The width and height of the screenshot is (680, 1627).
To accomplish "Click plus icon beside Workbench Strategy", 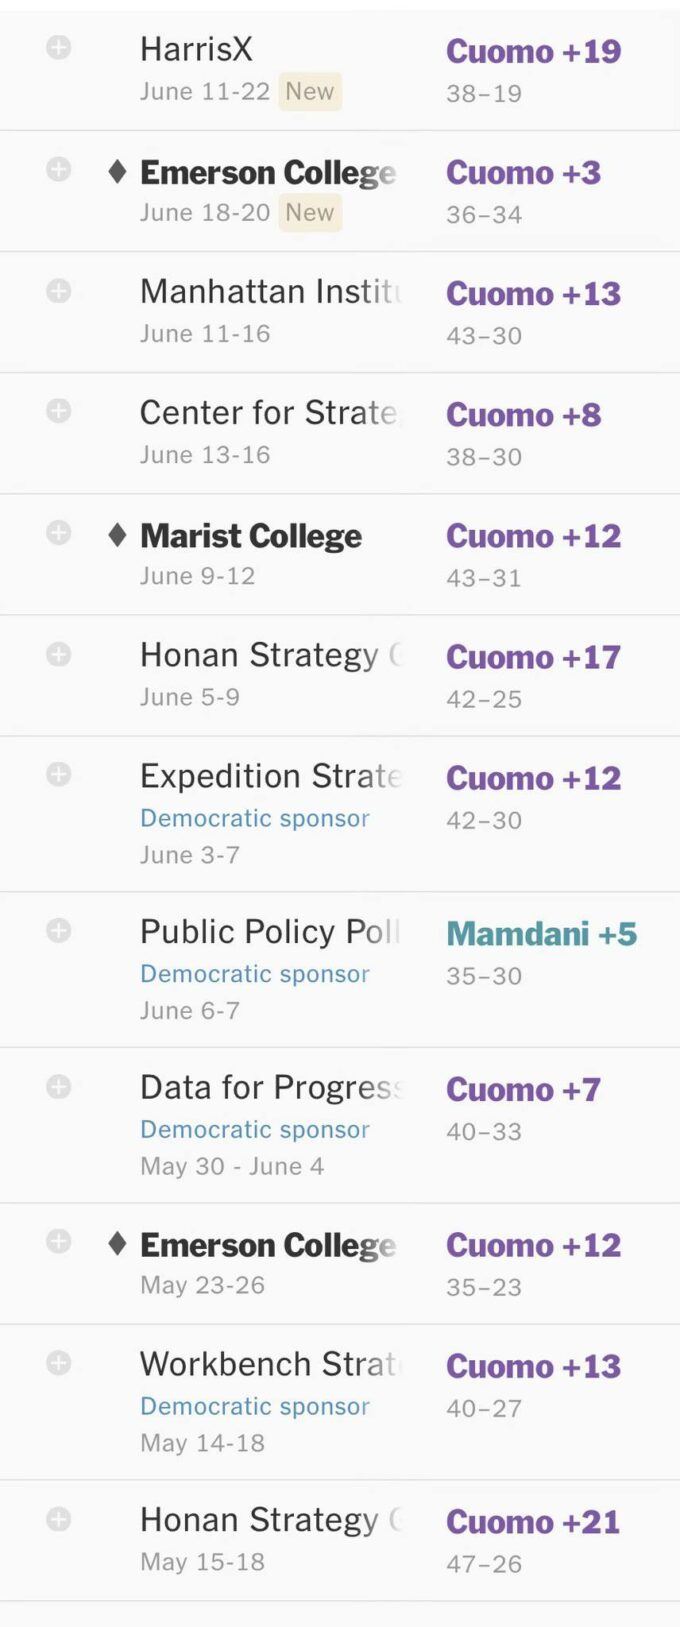I will (x=59, y=1362).
